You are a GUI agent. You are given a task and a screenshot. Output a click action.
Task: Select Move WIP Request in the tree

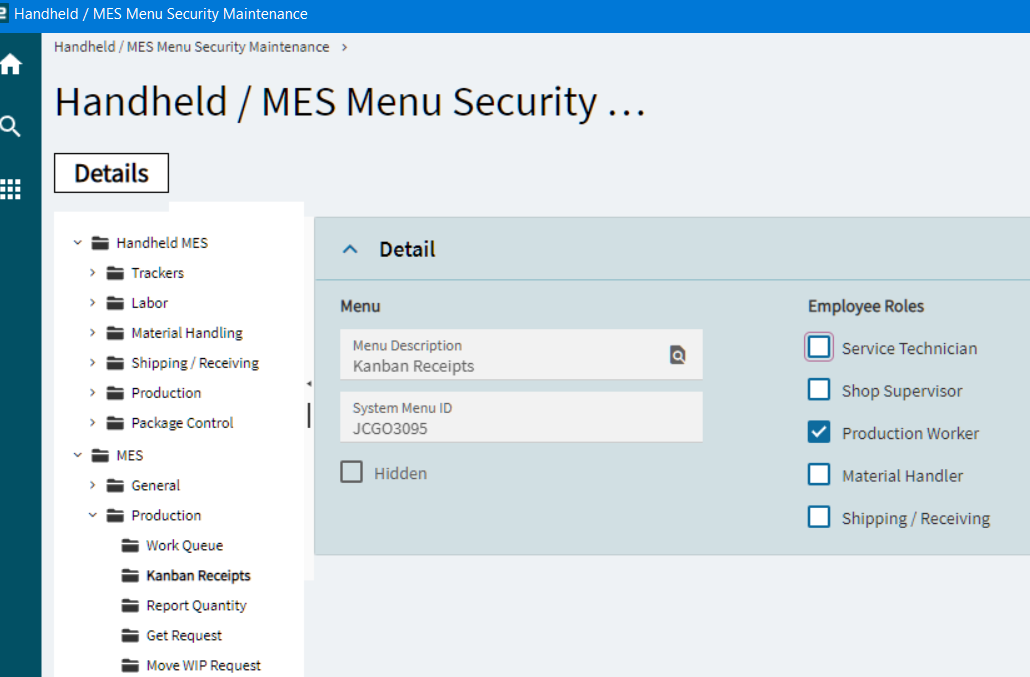[204, 666]
